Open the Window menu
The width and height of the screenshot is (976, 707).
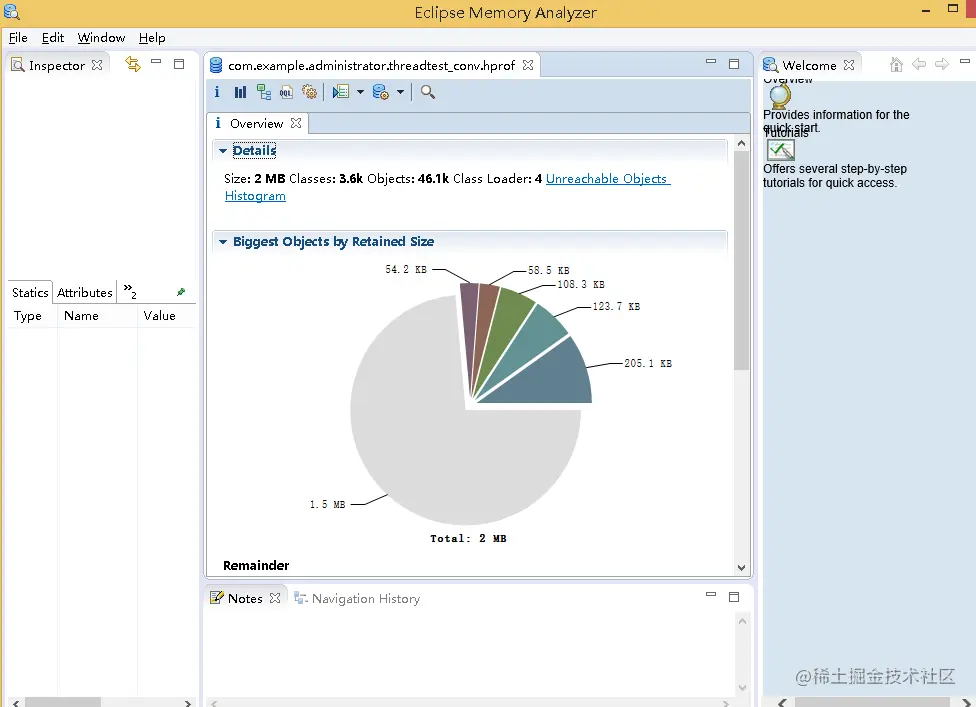coord(101,38)
